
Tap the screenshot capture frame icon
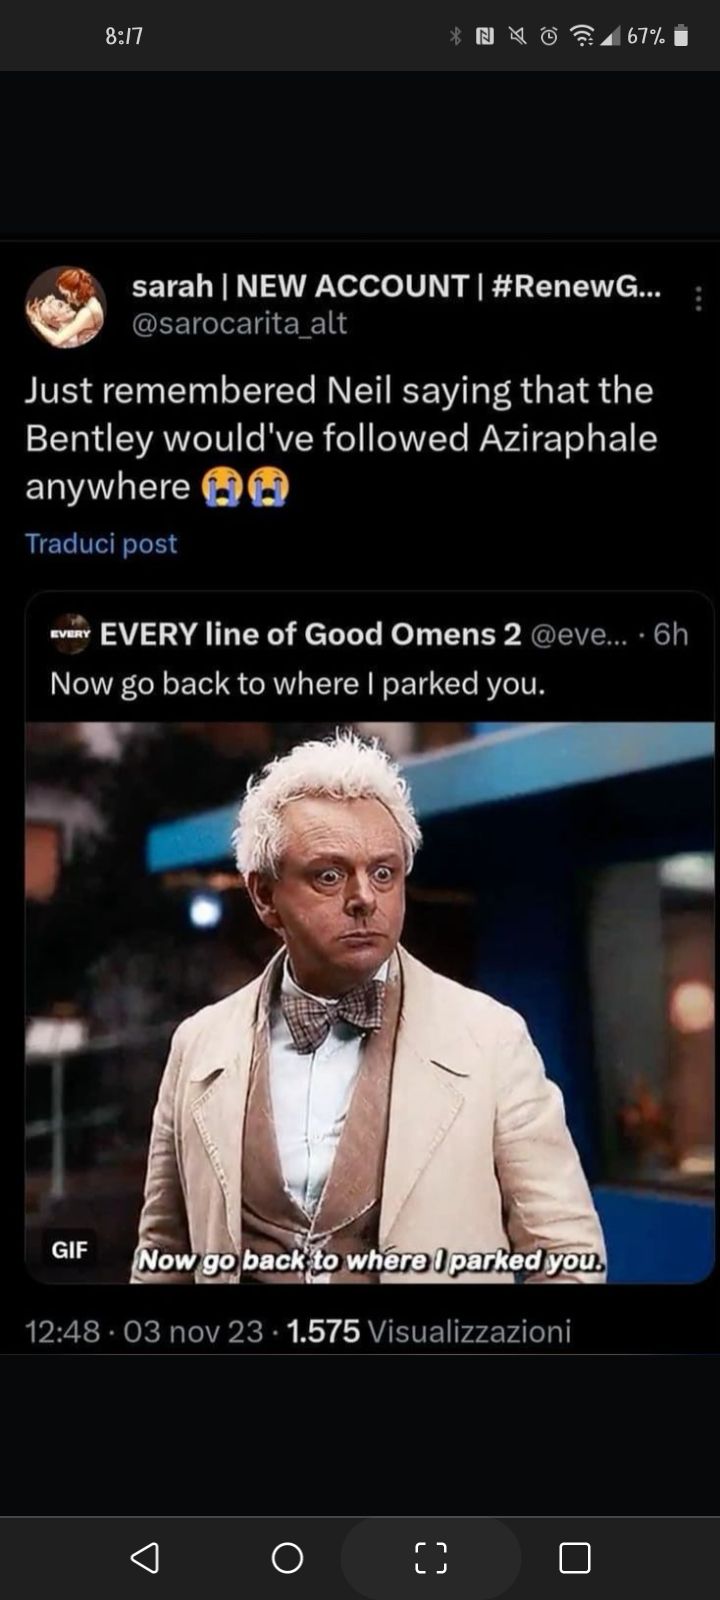[431, 1557]
